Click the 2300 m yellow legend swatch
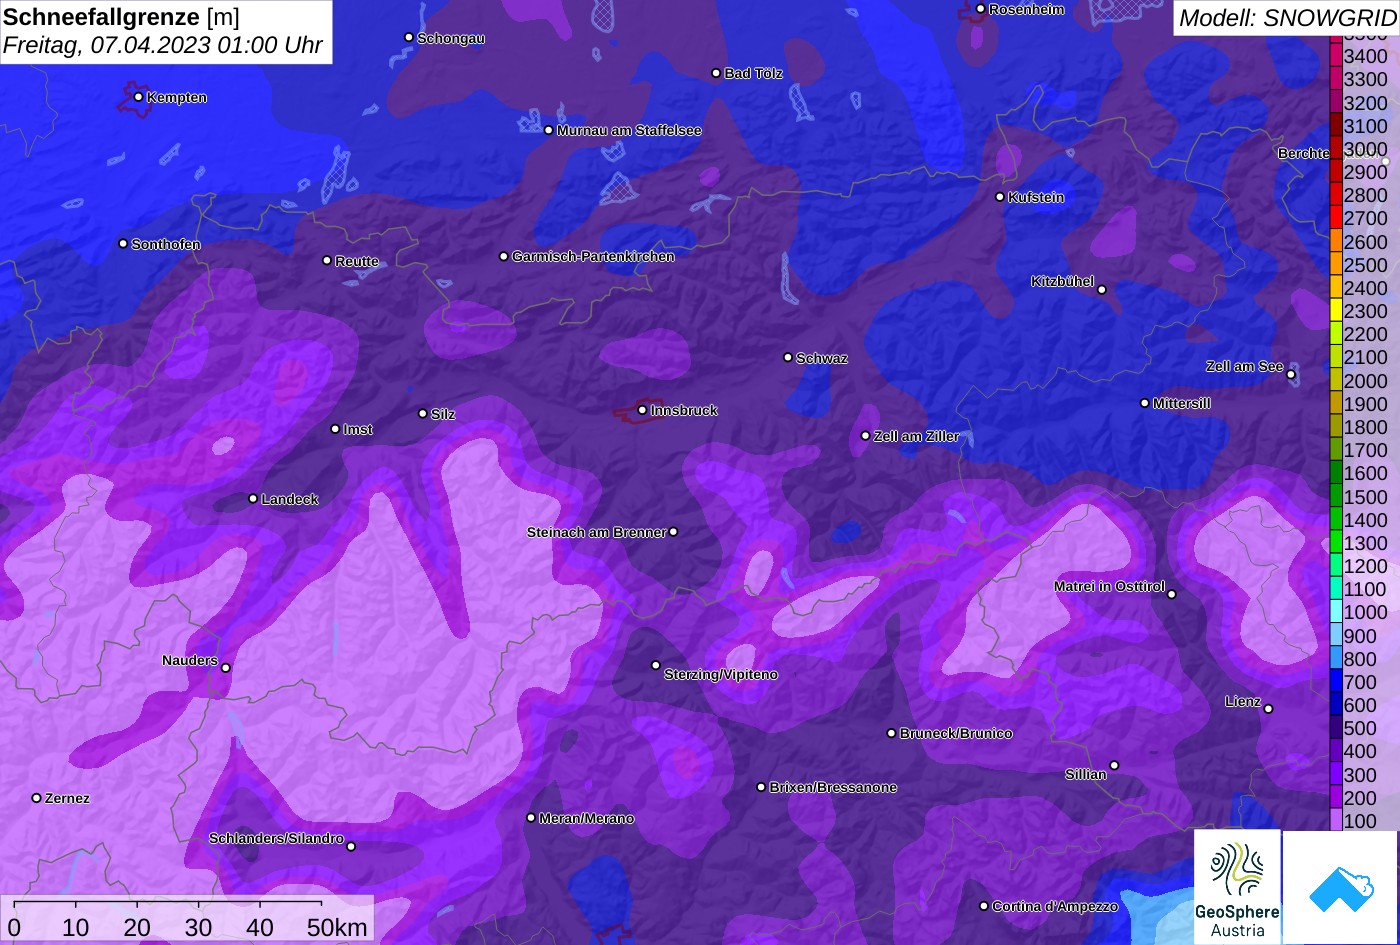1400x945 pixels. 1335,310
